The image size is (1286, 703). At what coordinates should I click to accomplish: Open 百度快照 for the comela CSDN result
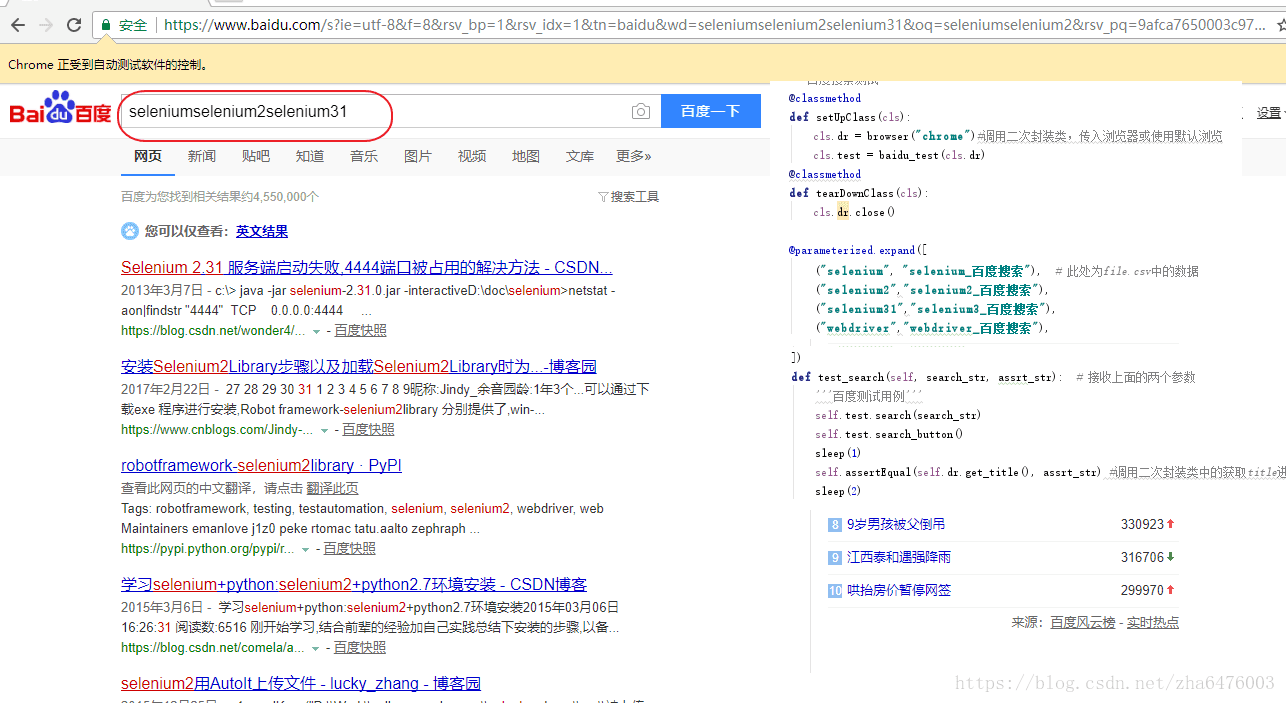point(359,647)
